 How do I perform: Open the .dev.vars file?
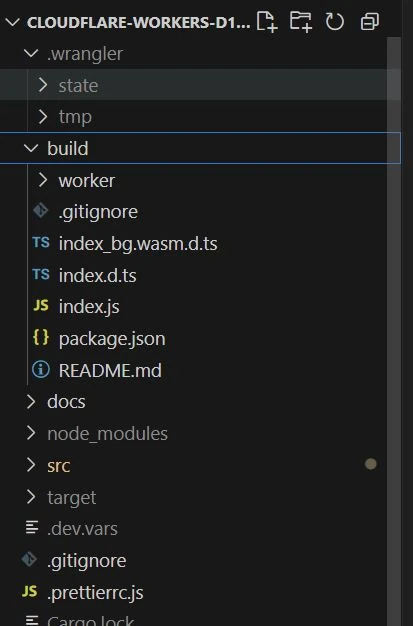tap(82, 529)
